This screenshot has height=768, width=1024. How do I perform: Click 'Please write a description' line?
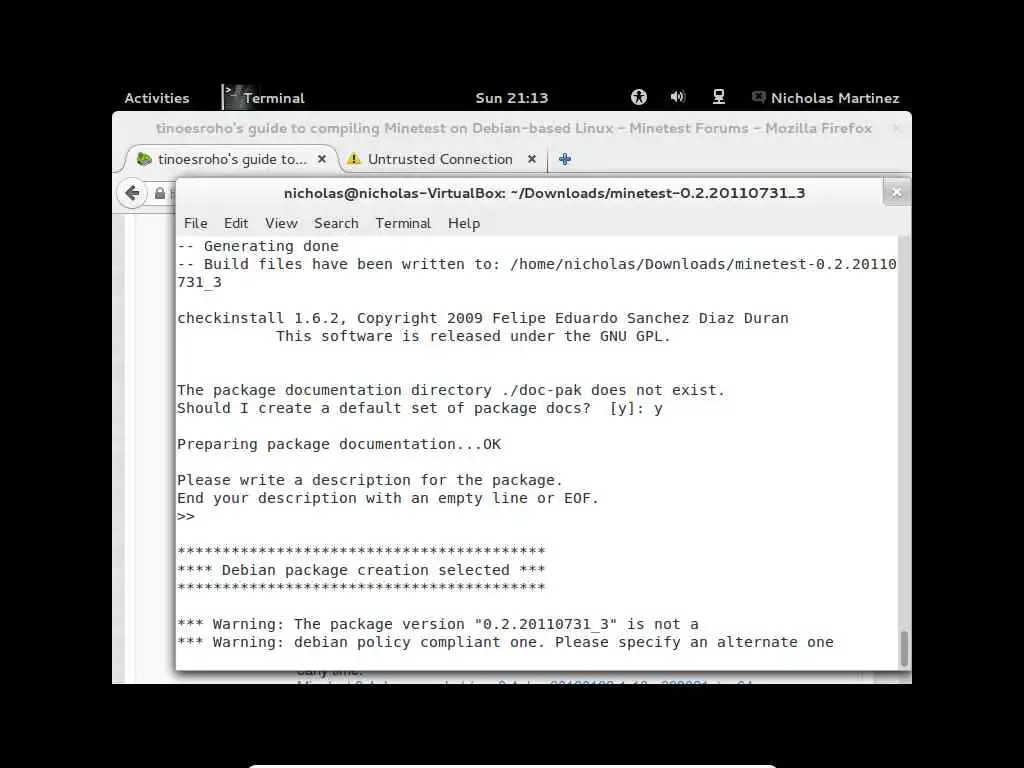pos(370,480)
